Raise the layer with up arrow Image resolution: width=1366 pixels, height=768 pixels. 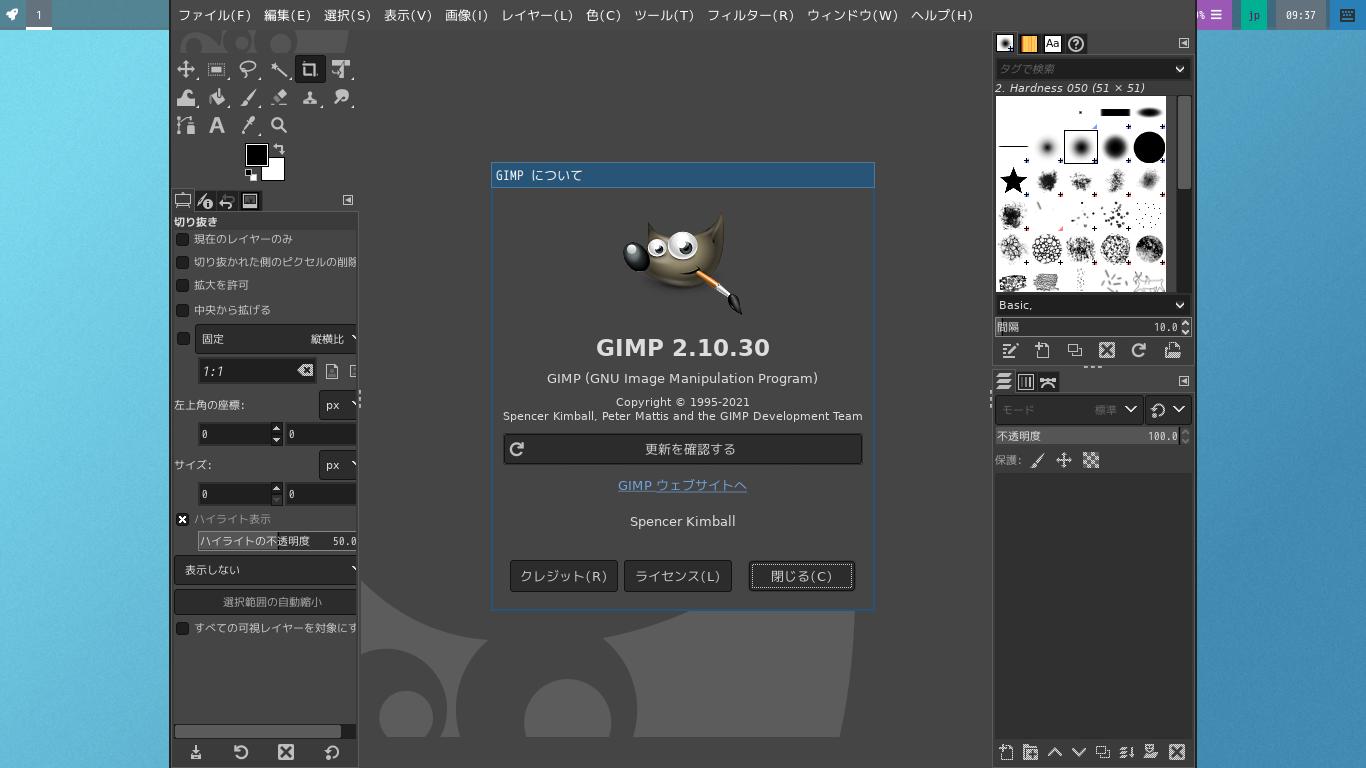tap(1055, 752)
